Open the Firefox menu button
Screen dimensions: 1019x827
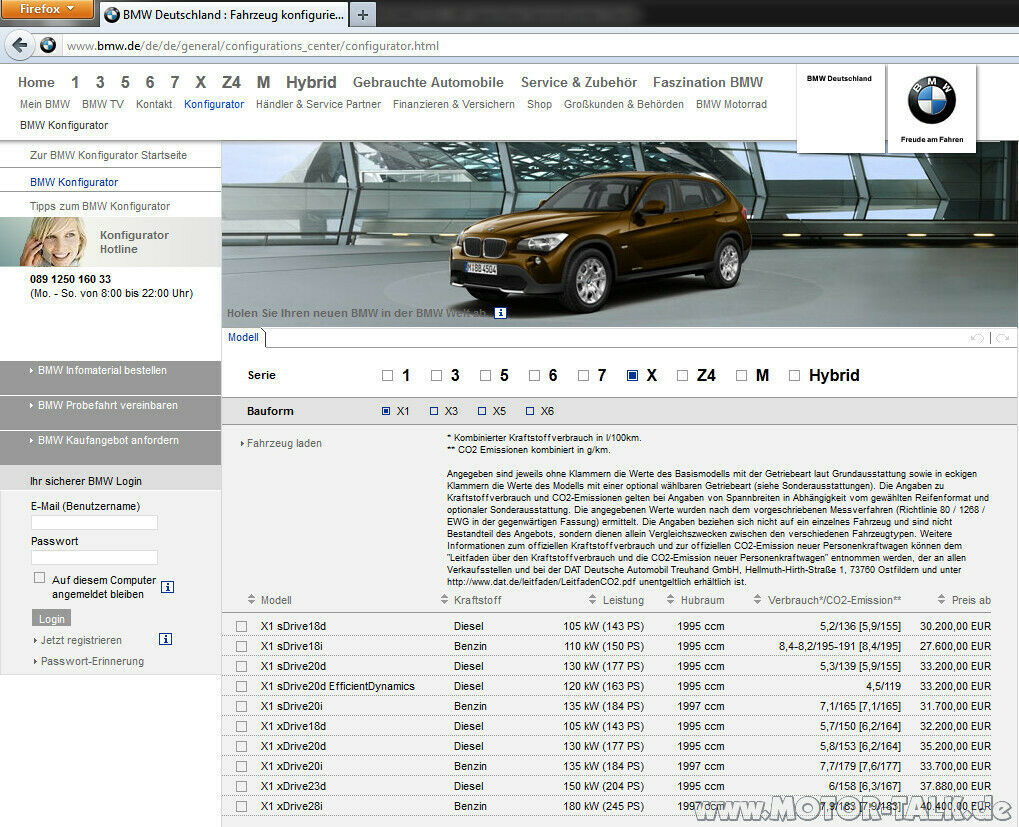[45, 9]
